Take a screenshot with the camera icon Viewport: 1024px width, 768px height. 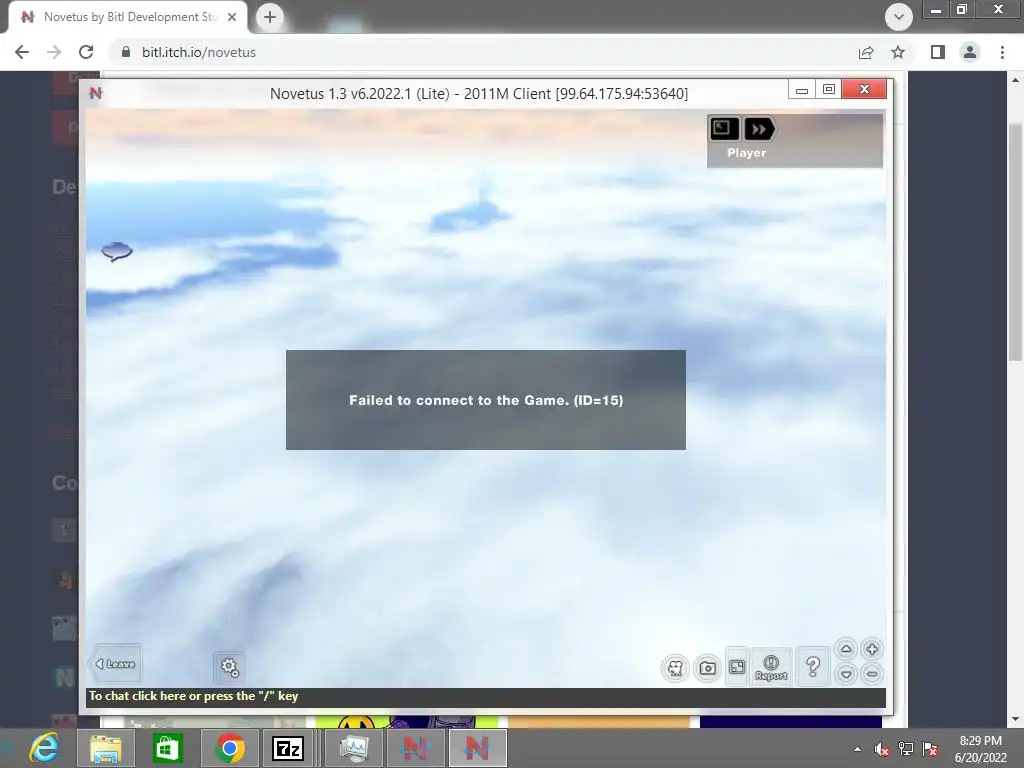(707, 668)
